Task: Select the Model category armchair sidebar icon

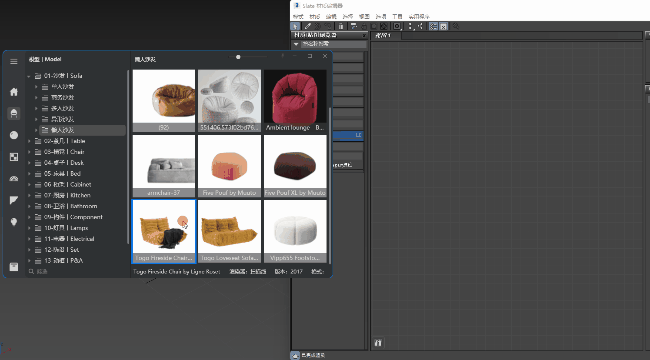Action: tap(14, 113)
